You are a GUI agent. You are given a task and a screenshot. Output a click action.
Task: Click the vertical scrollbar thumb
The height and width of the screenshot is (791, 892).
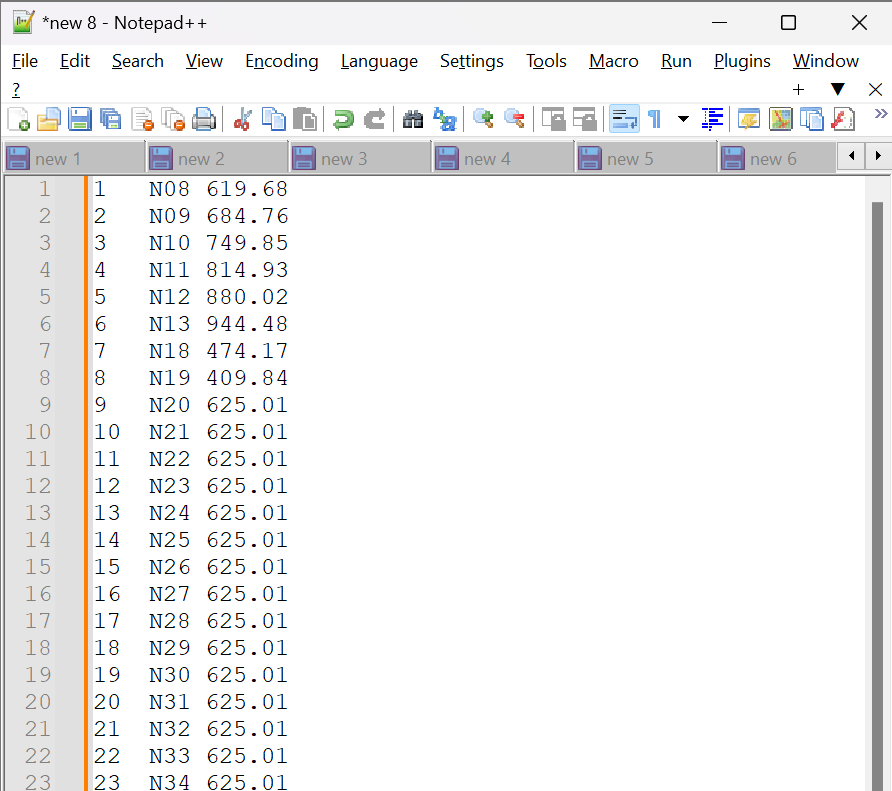pyautogui.click(x=877, y=495)
